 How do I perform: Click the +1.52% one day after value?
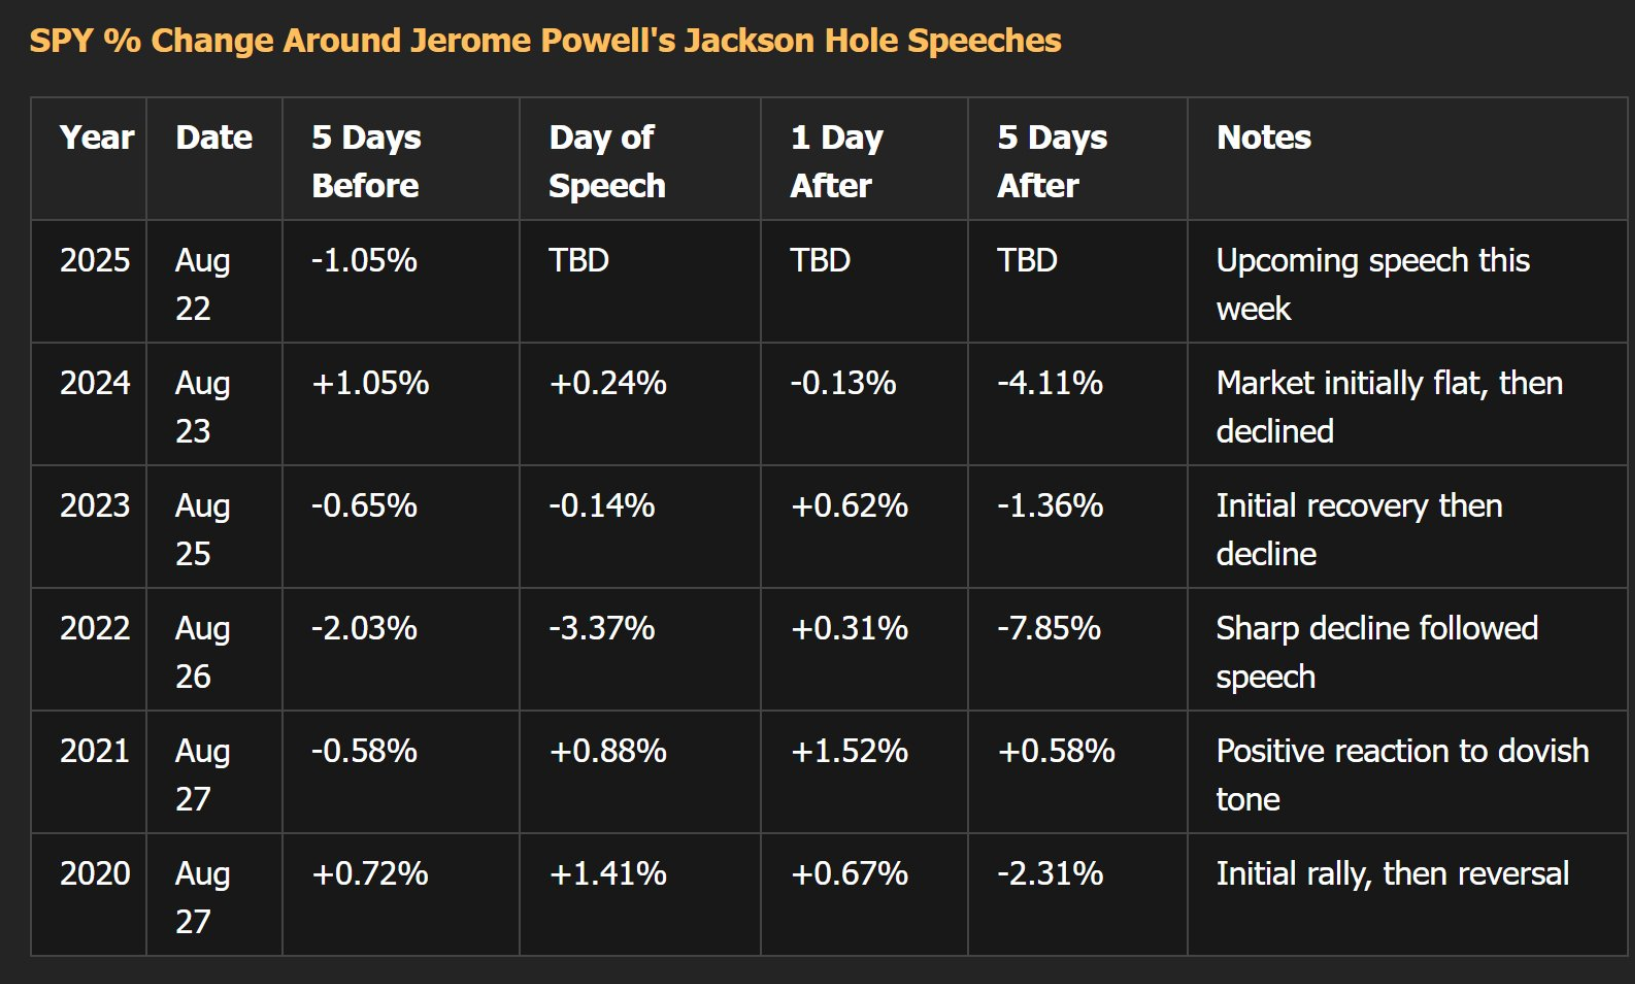(849, 750)
